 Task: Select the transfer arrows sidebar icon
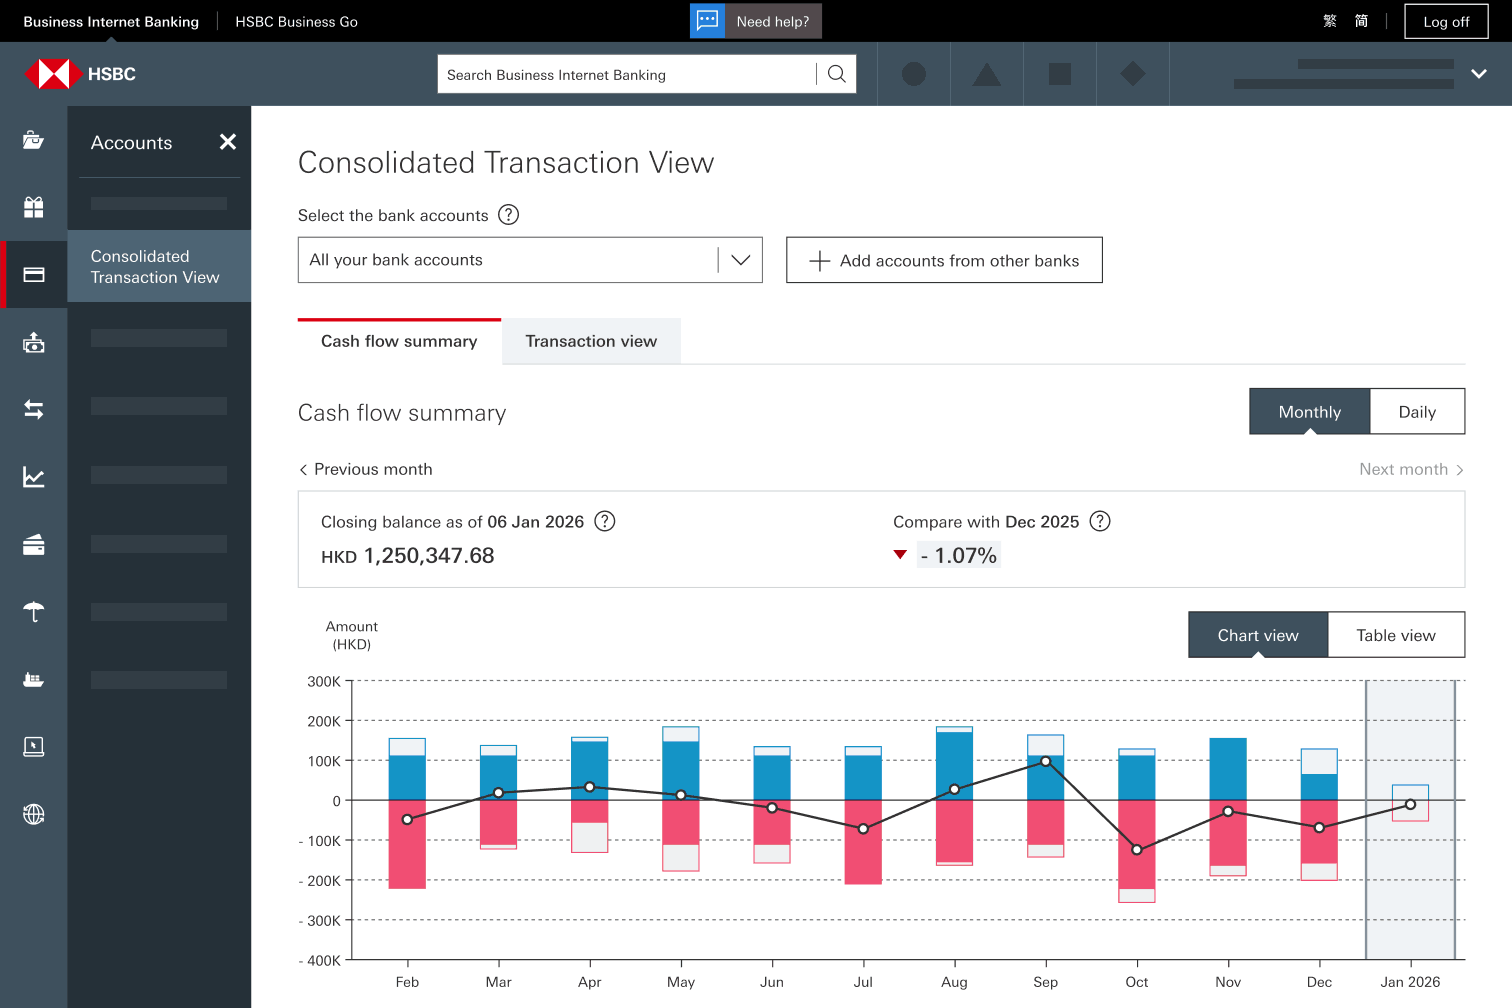coord(33,409)
